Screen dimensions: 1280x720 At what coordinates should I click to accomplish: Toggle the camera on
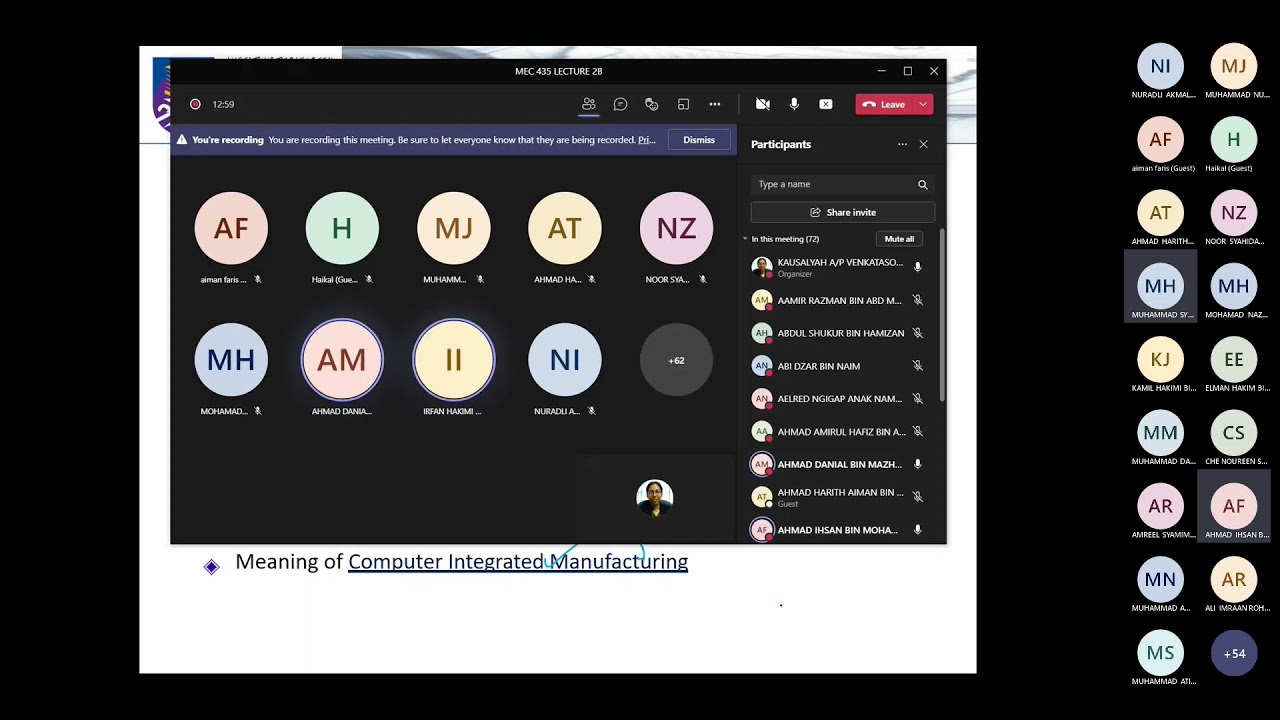pyautogui.click(x=762, y=104)
